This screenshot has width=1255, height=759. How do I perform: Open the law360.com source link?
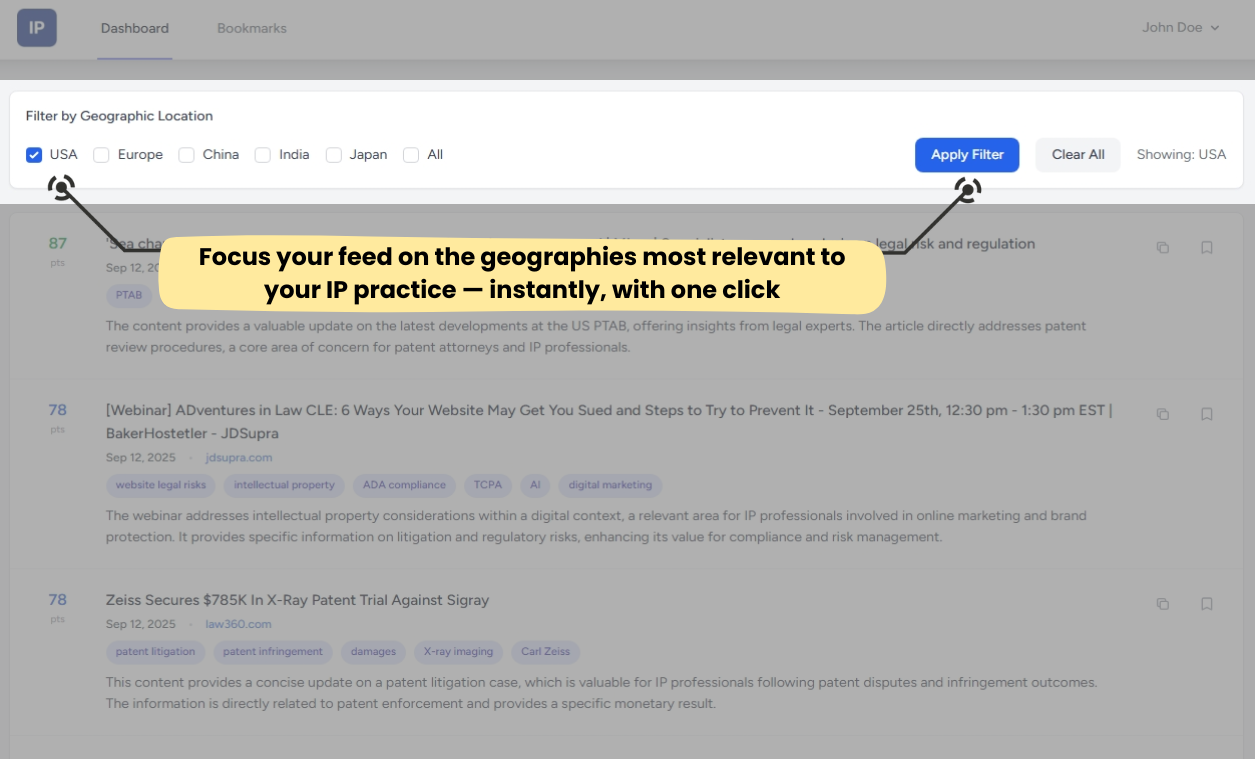click(x=238, y=624)
